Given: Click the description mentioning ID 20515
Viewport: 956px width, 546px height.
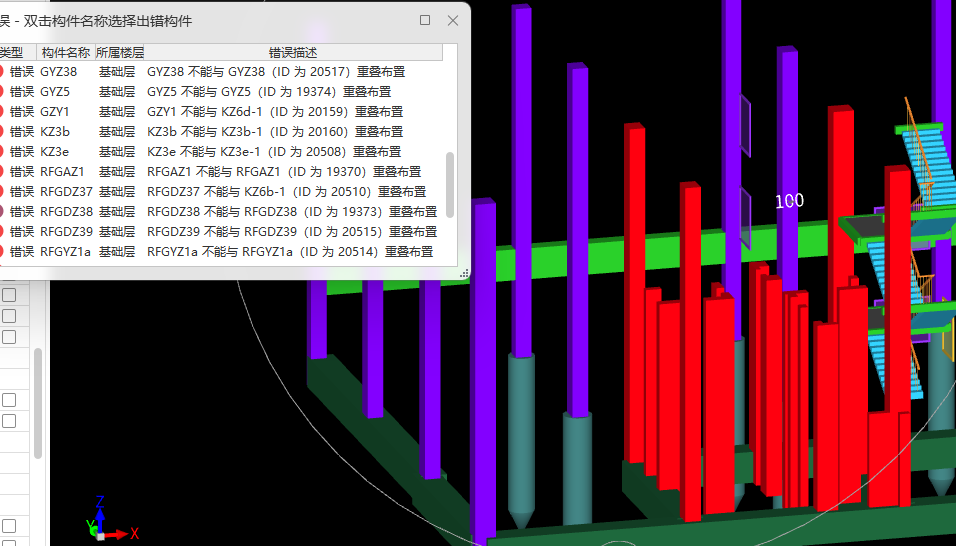Looking at the screenshot, I should pyautogui.click(x=292, y=232).
